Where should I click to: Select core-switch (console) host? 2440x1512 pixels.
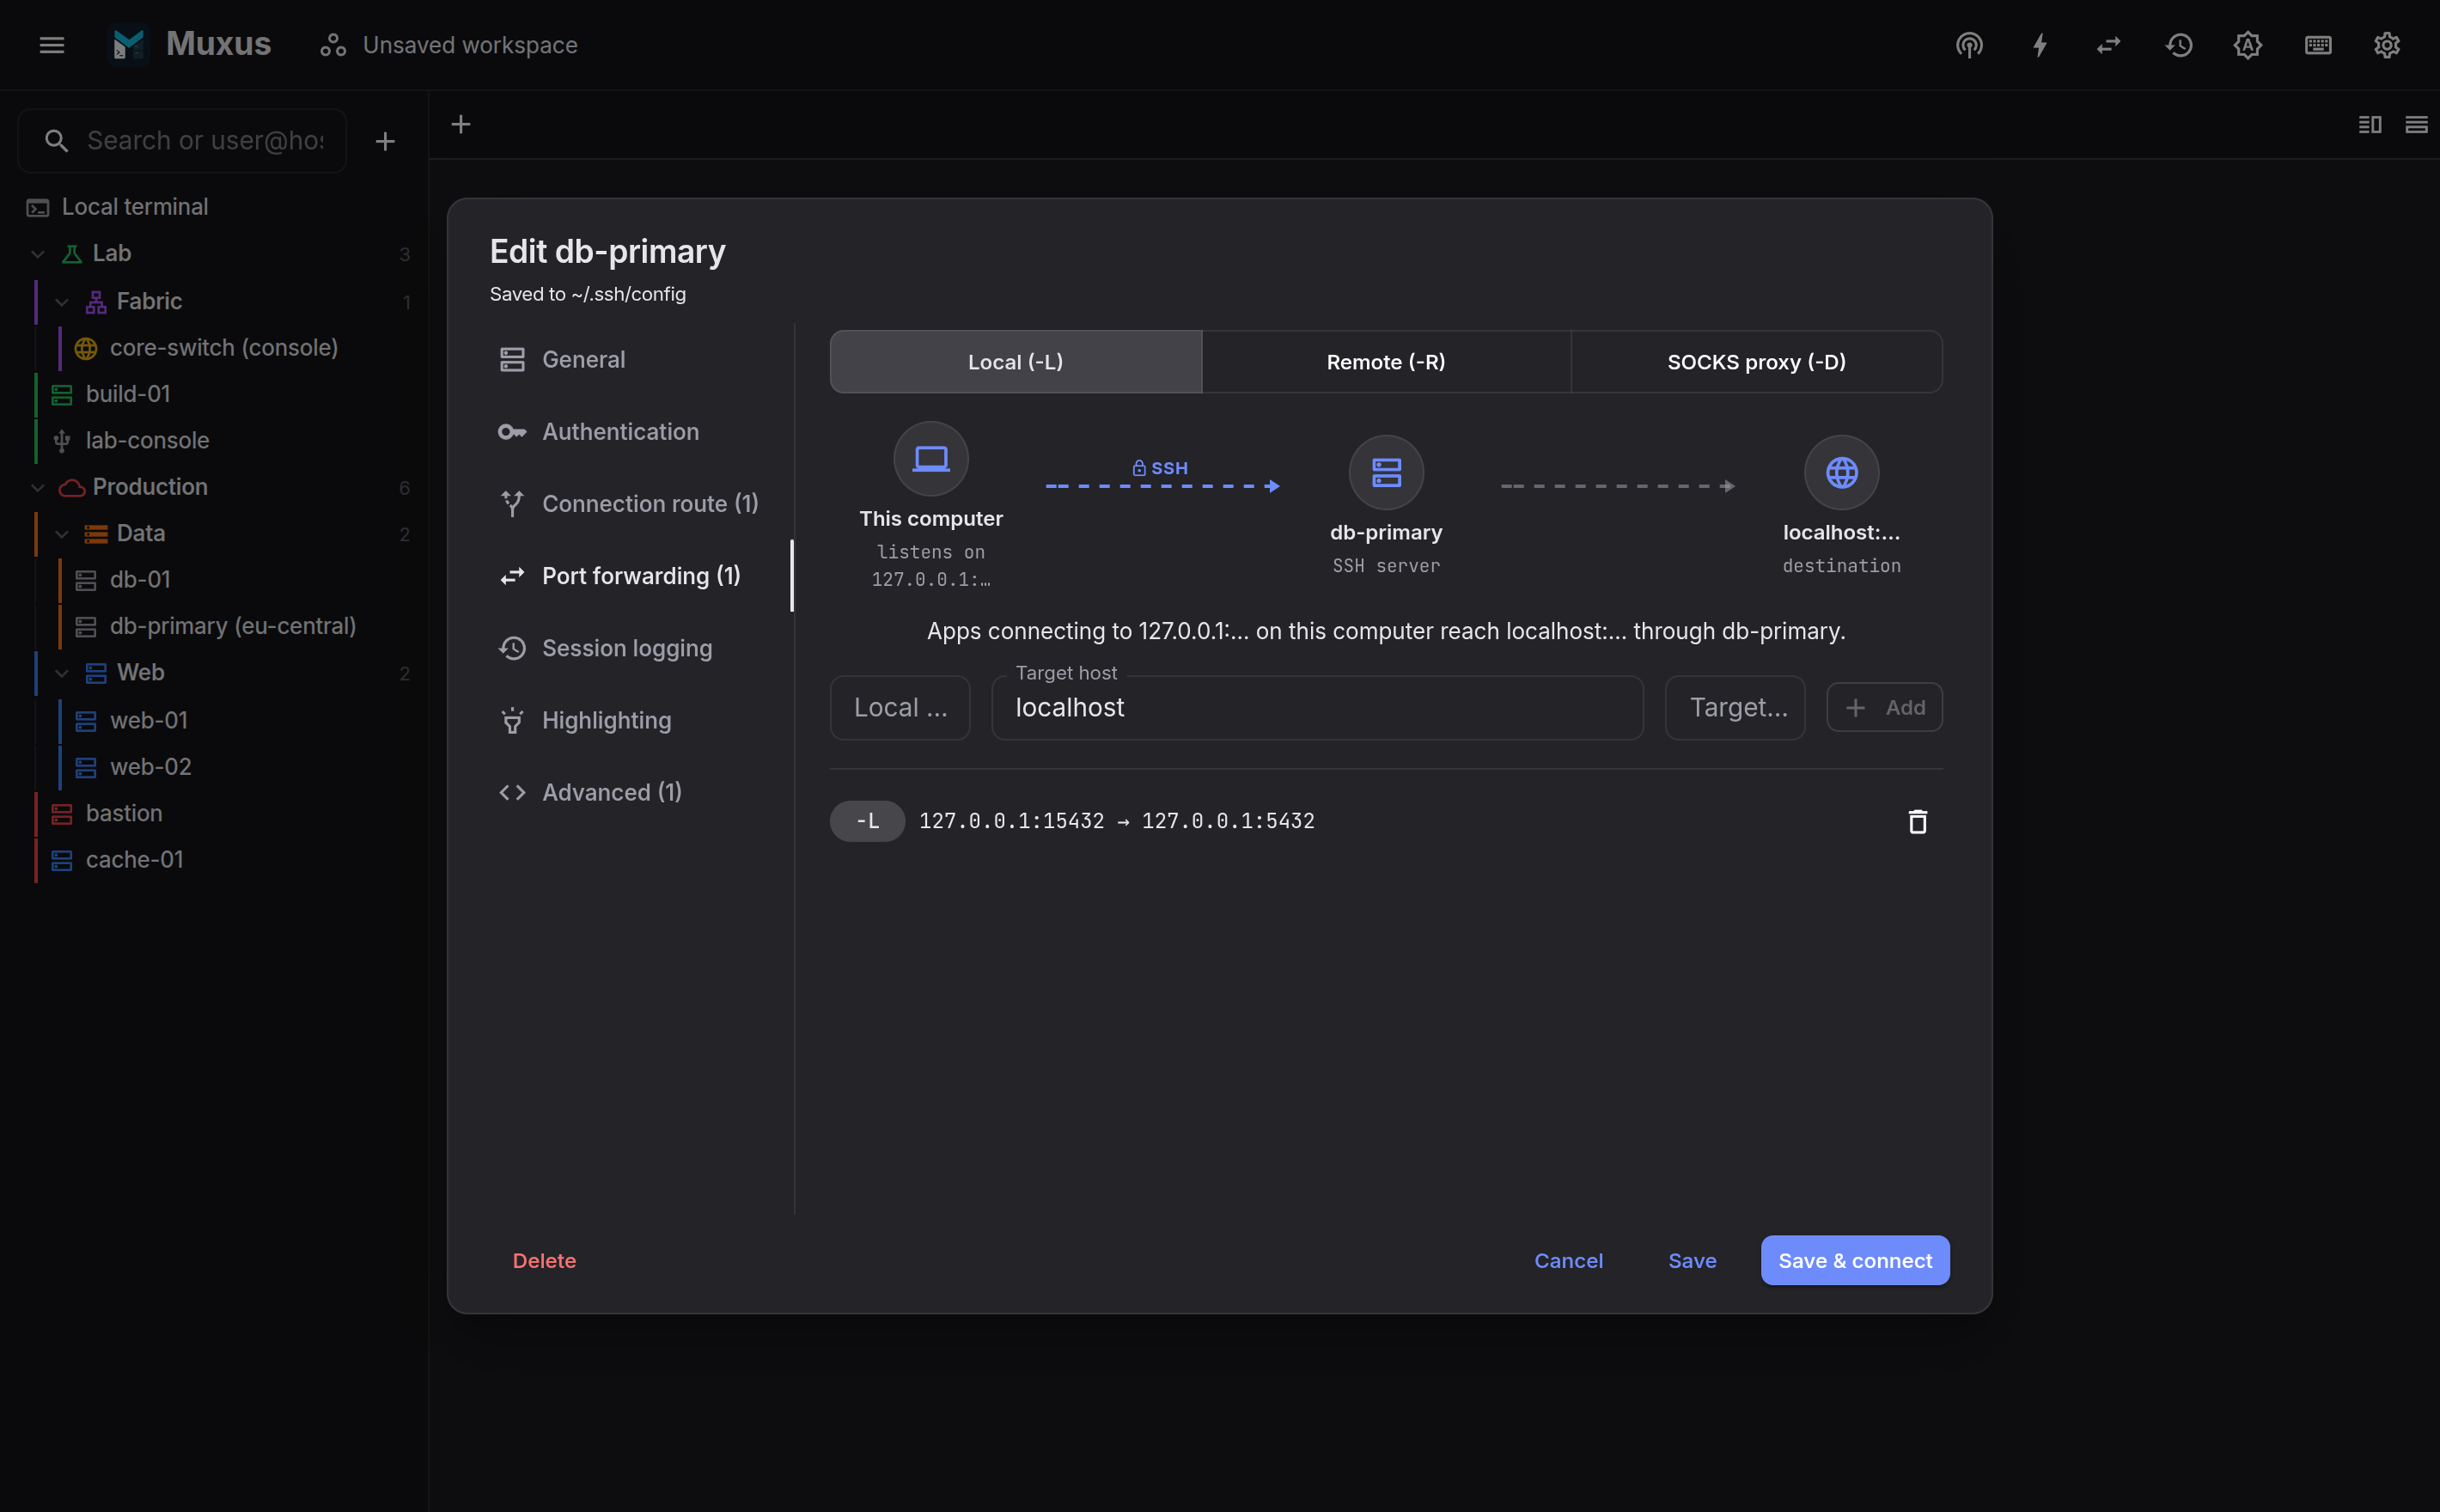224,347
